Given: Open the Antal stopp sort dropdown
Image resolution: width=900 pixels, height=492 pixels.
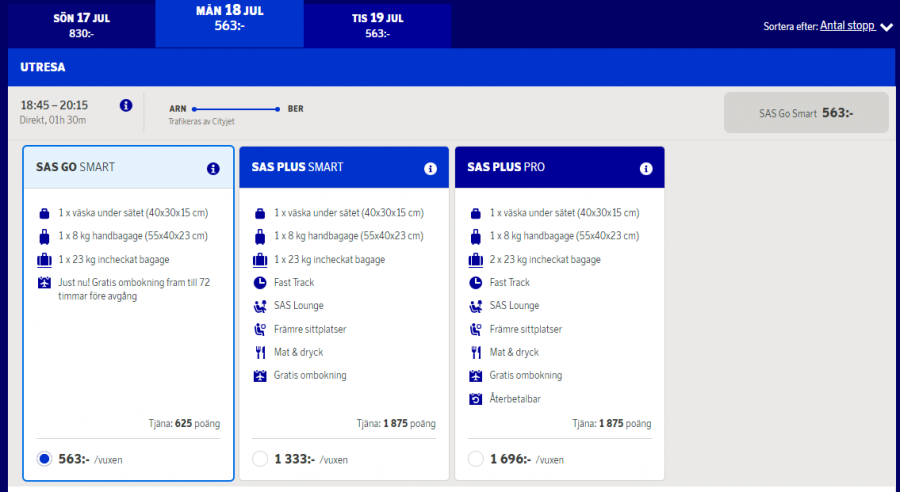Looking at the screenshot, I should tap(847, 26).
